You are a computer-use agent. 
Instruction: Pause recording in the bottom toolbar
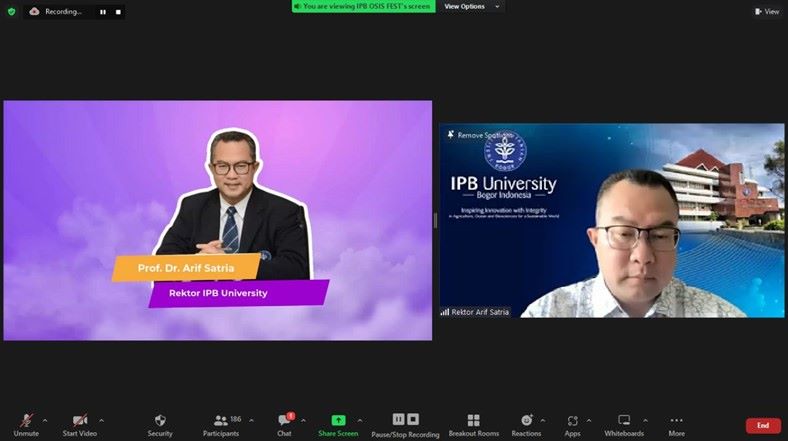(399, 419)
